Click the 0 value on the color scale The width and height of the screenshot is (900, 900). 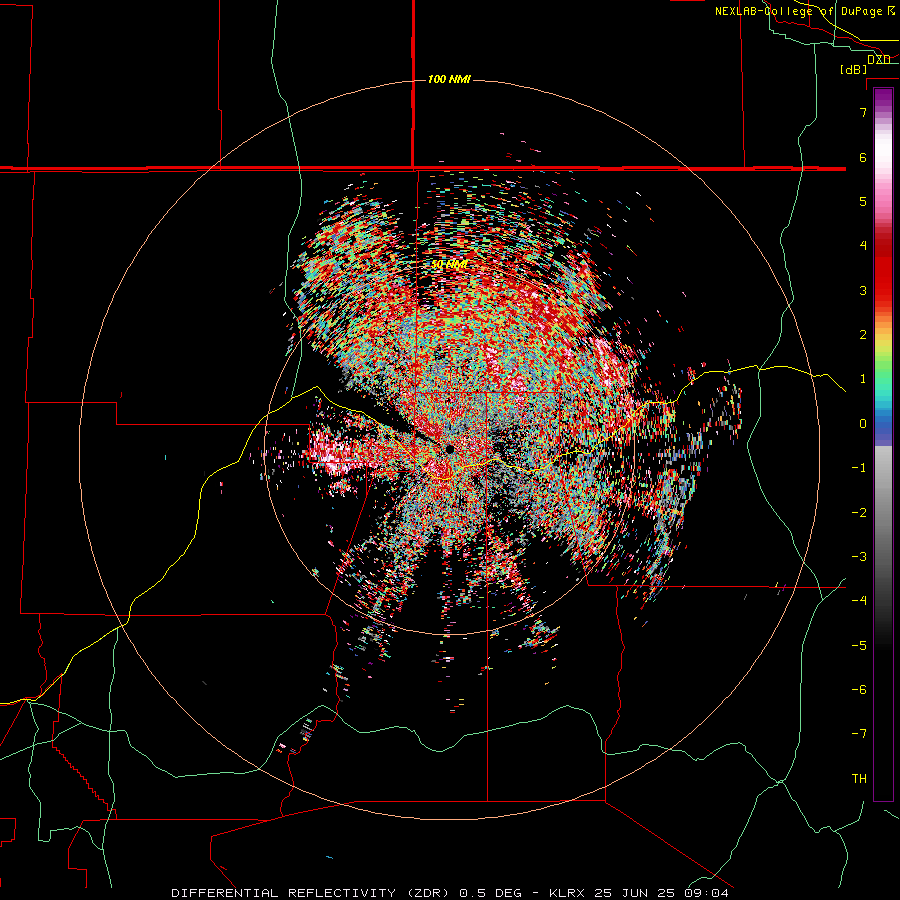(863, 424)
